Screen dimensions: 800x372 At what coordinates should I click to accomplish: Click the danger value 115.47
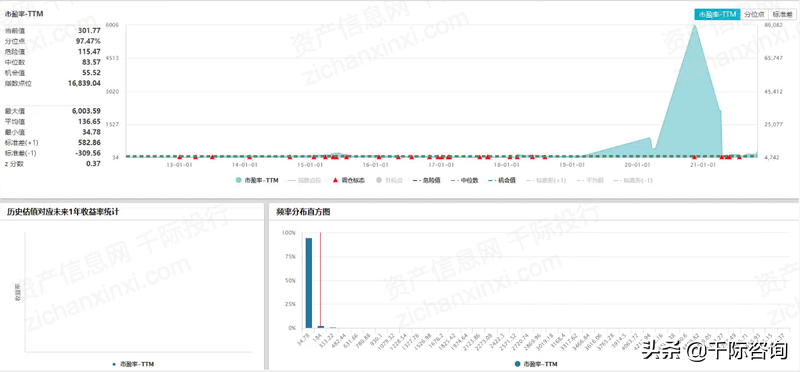[x=89, y=52]
